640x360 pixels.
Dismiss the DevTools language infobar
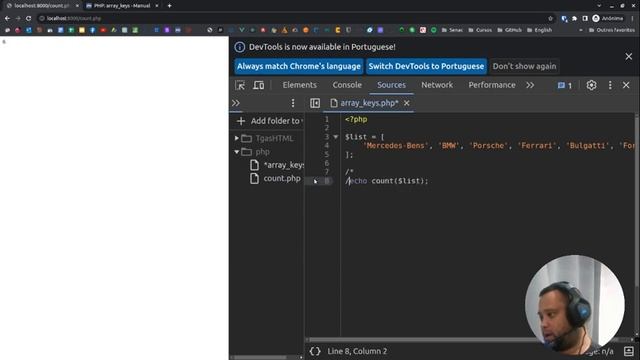click(629, 57)
